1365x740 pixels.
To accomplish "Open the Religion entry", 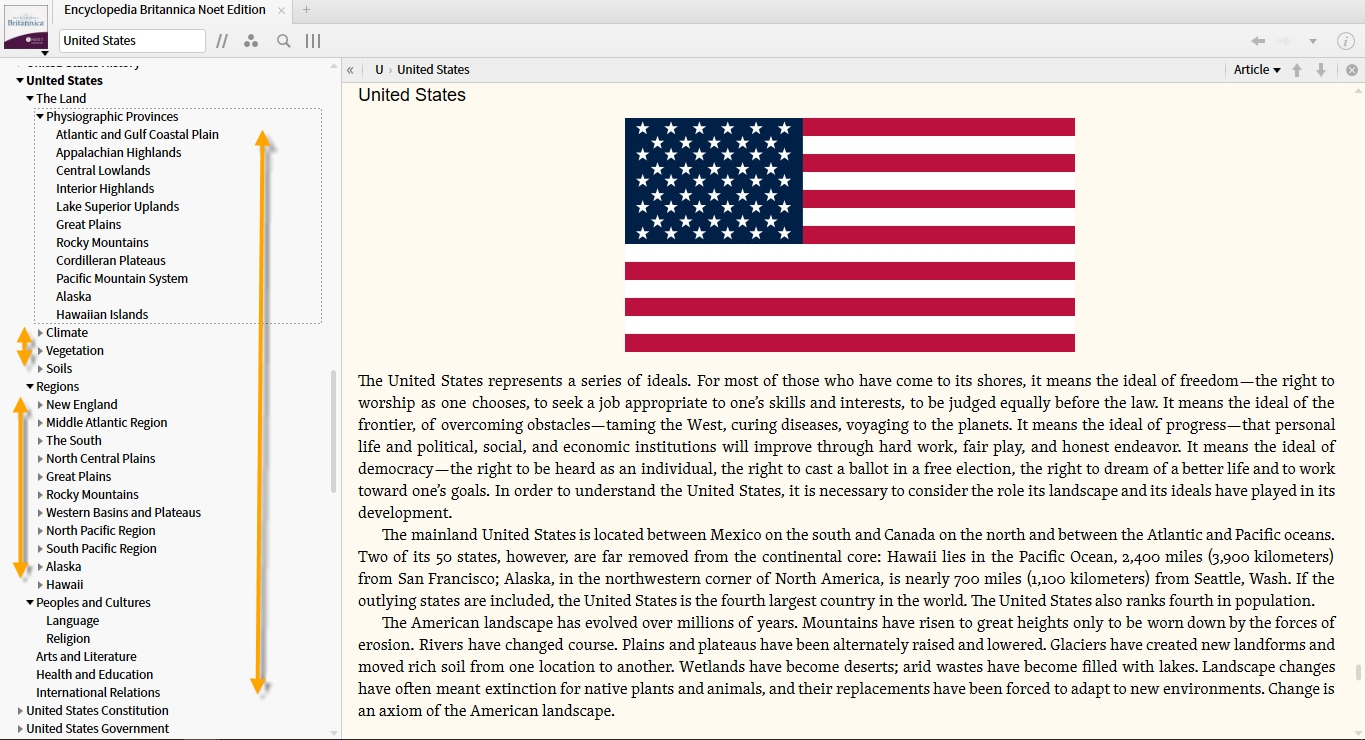I will (68, 639).
